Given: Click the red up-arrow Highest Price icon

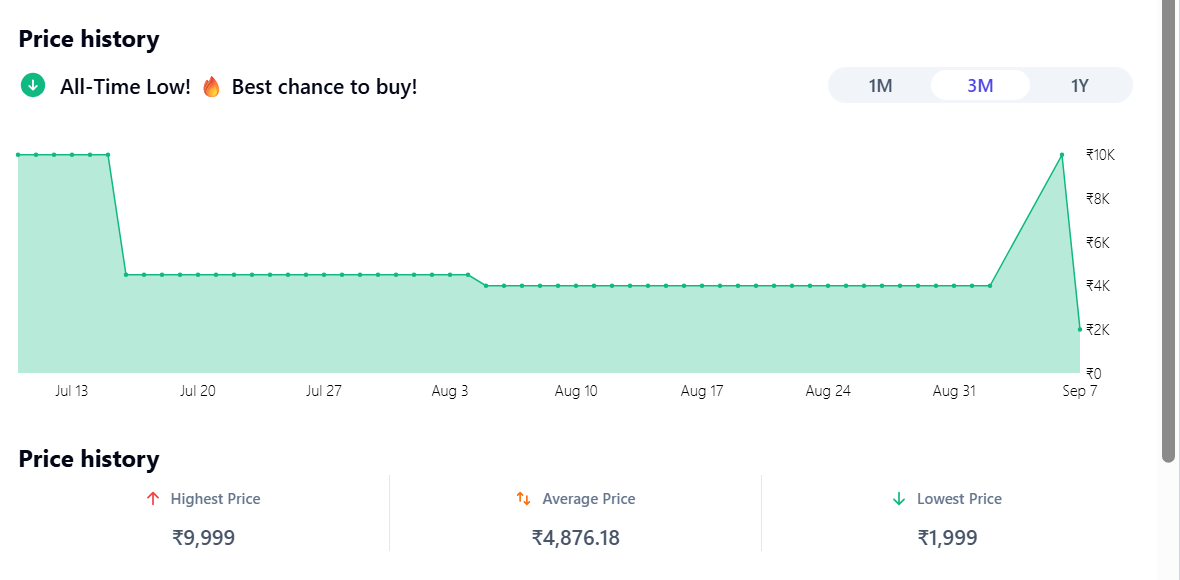Looking at the screenshot, I should 153,499.
